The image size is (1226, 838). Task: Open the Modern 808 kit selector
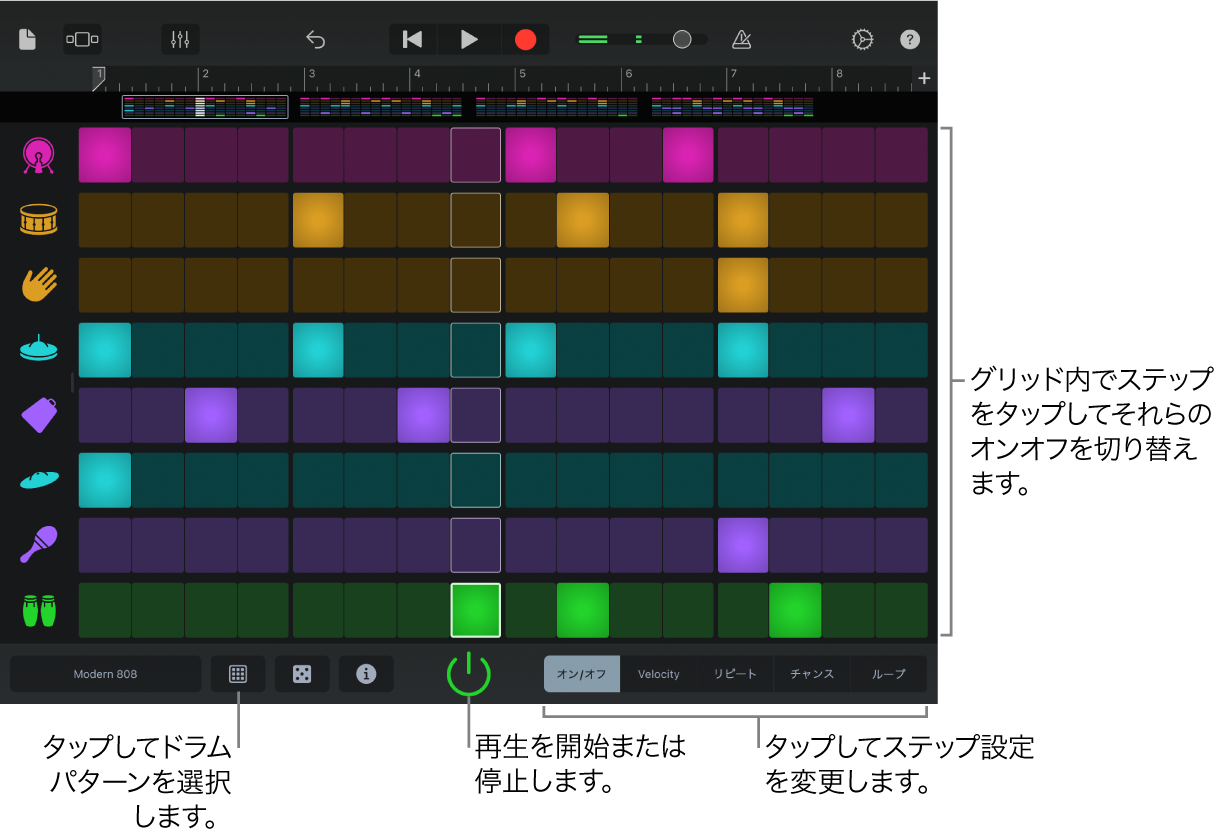point(105,673)
